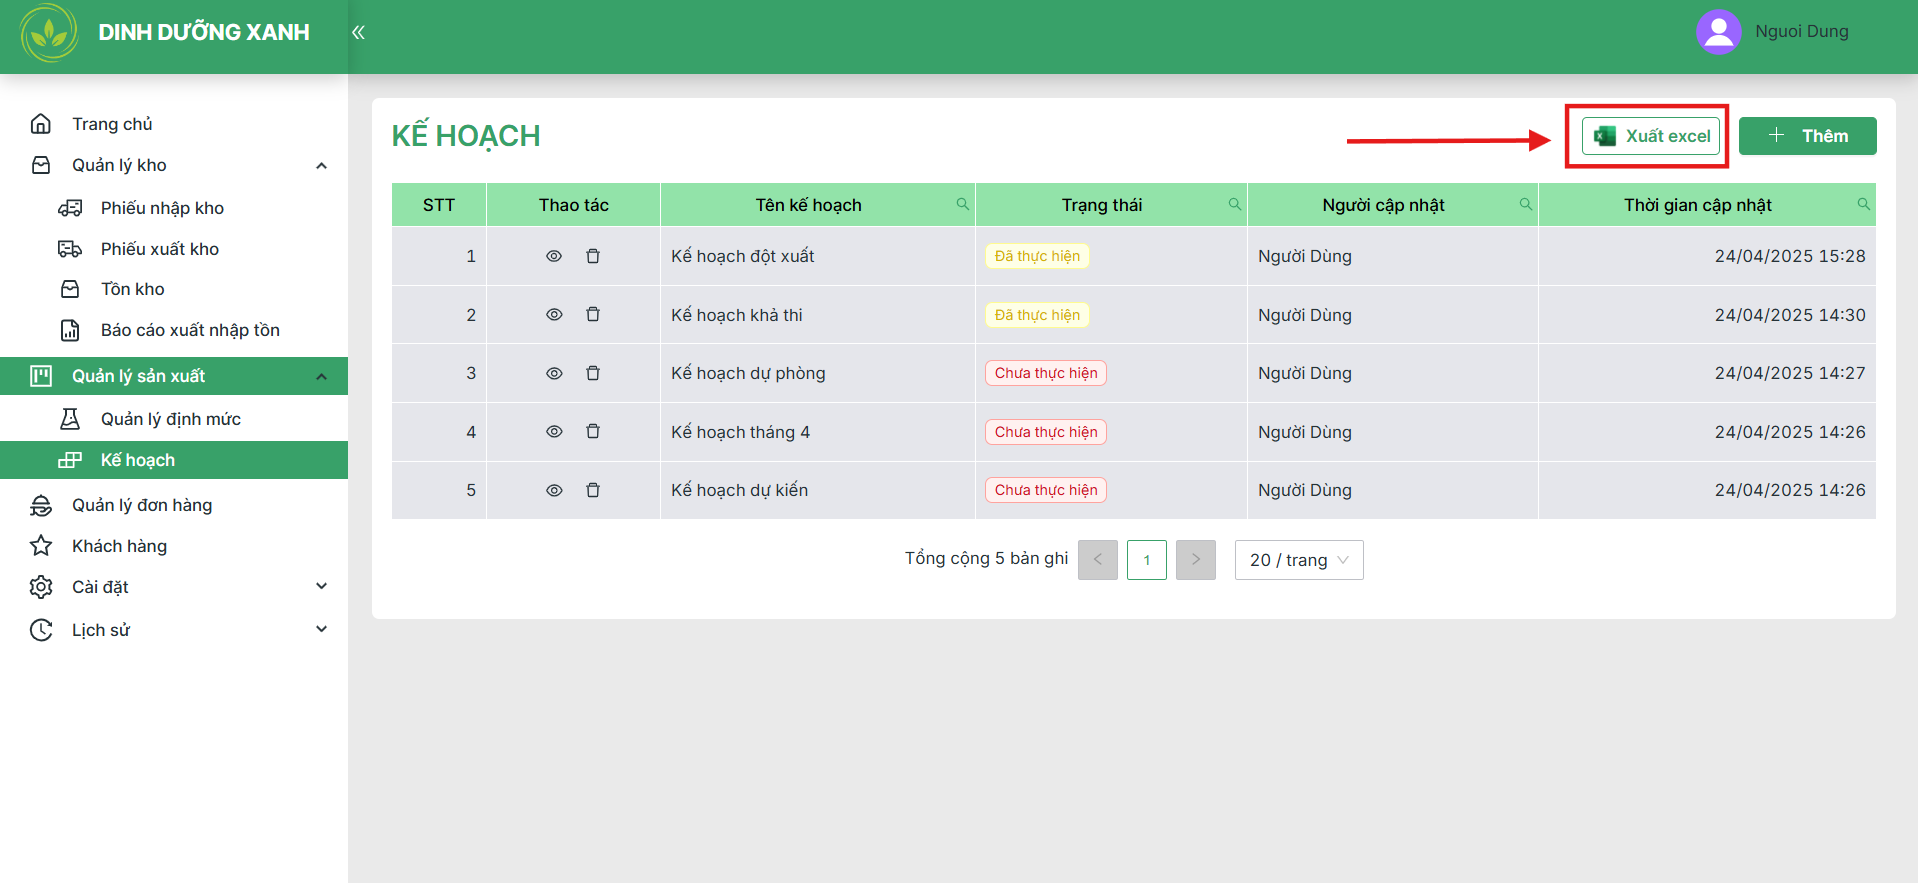
Task: Click timestamp 24/04/2025 15:28
Action: coord(1790,256)
